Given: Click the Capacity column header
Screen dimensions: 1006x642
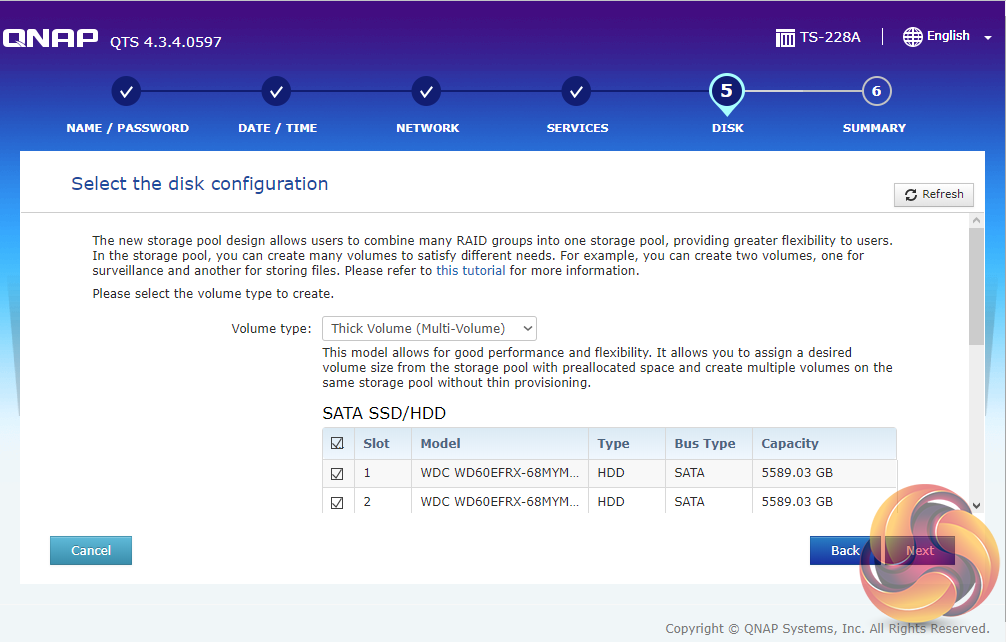Looking at the screenshot, I should point(790,443).
